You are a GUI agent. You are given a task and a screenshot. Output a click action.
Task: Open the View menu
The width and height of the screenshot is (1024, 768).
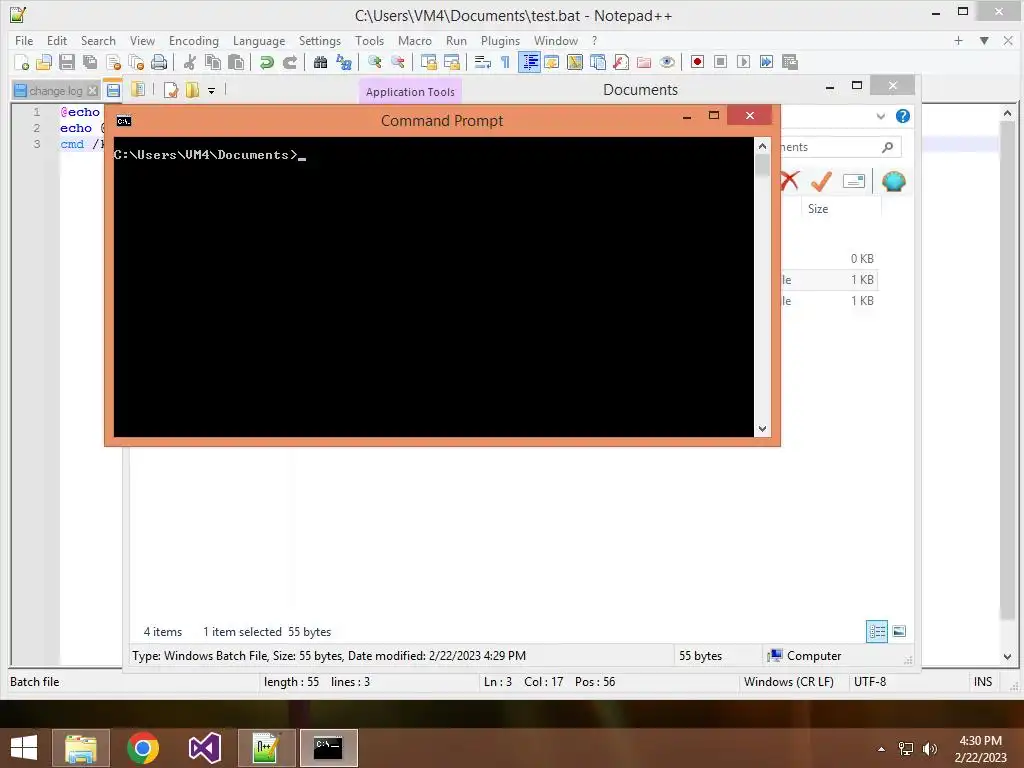coord(142,40)
